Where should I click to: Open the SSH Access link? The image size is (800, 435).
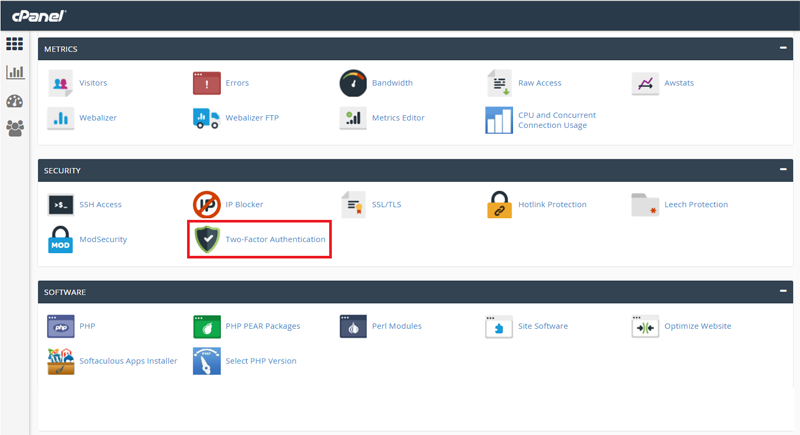101,204
